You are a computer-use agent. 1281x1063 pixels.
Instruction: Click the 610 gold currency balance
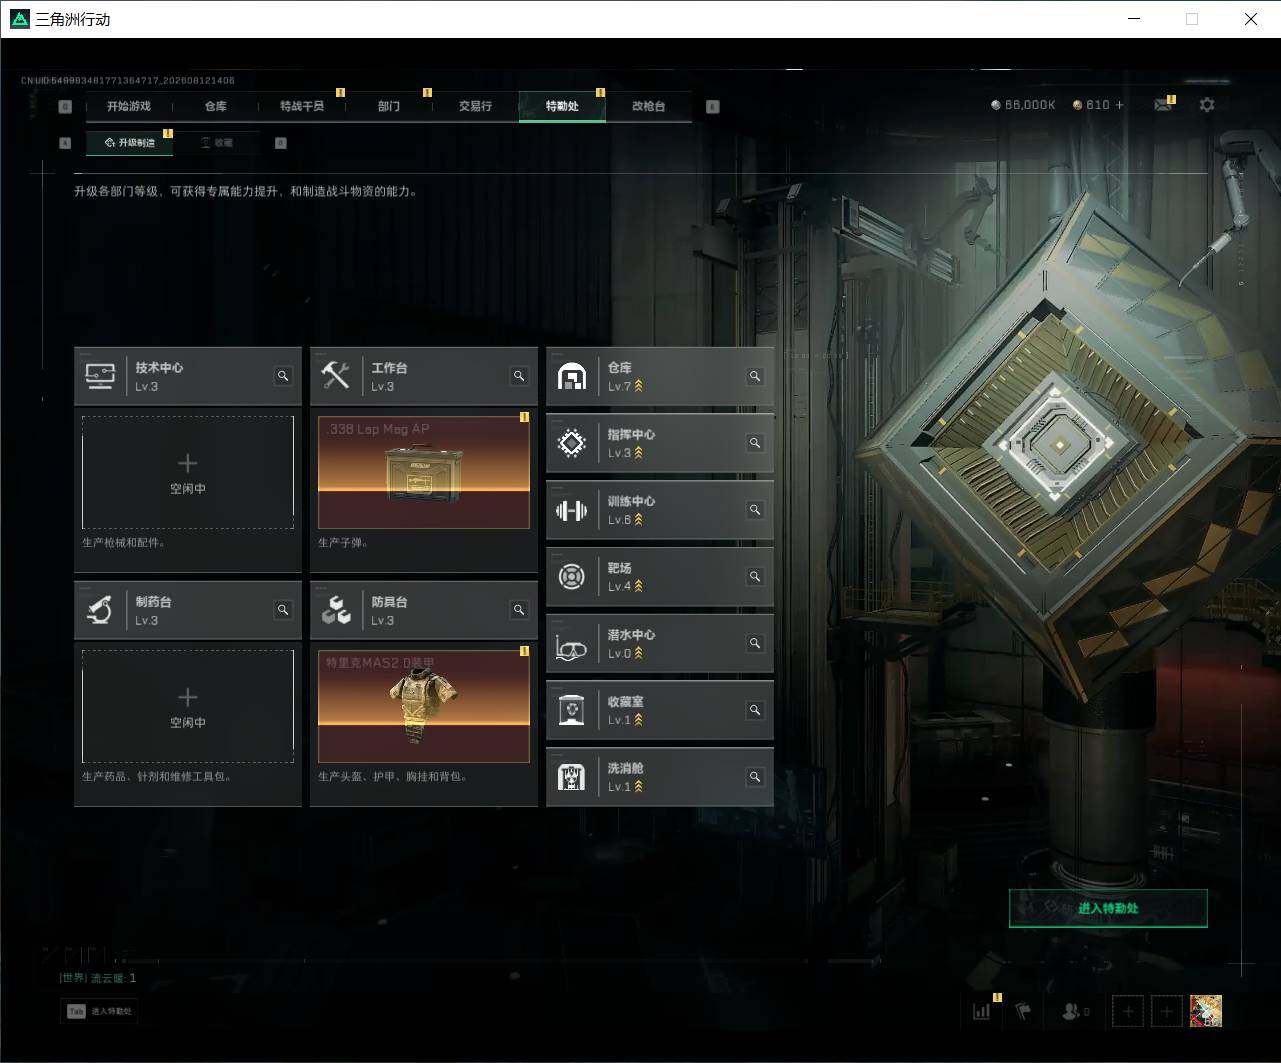point(1091,105)
